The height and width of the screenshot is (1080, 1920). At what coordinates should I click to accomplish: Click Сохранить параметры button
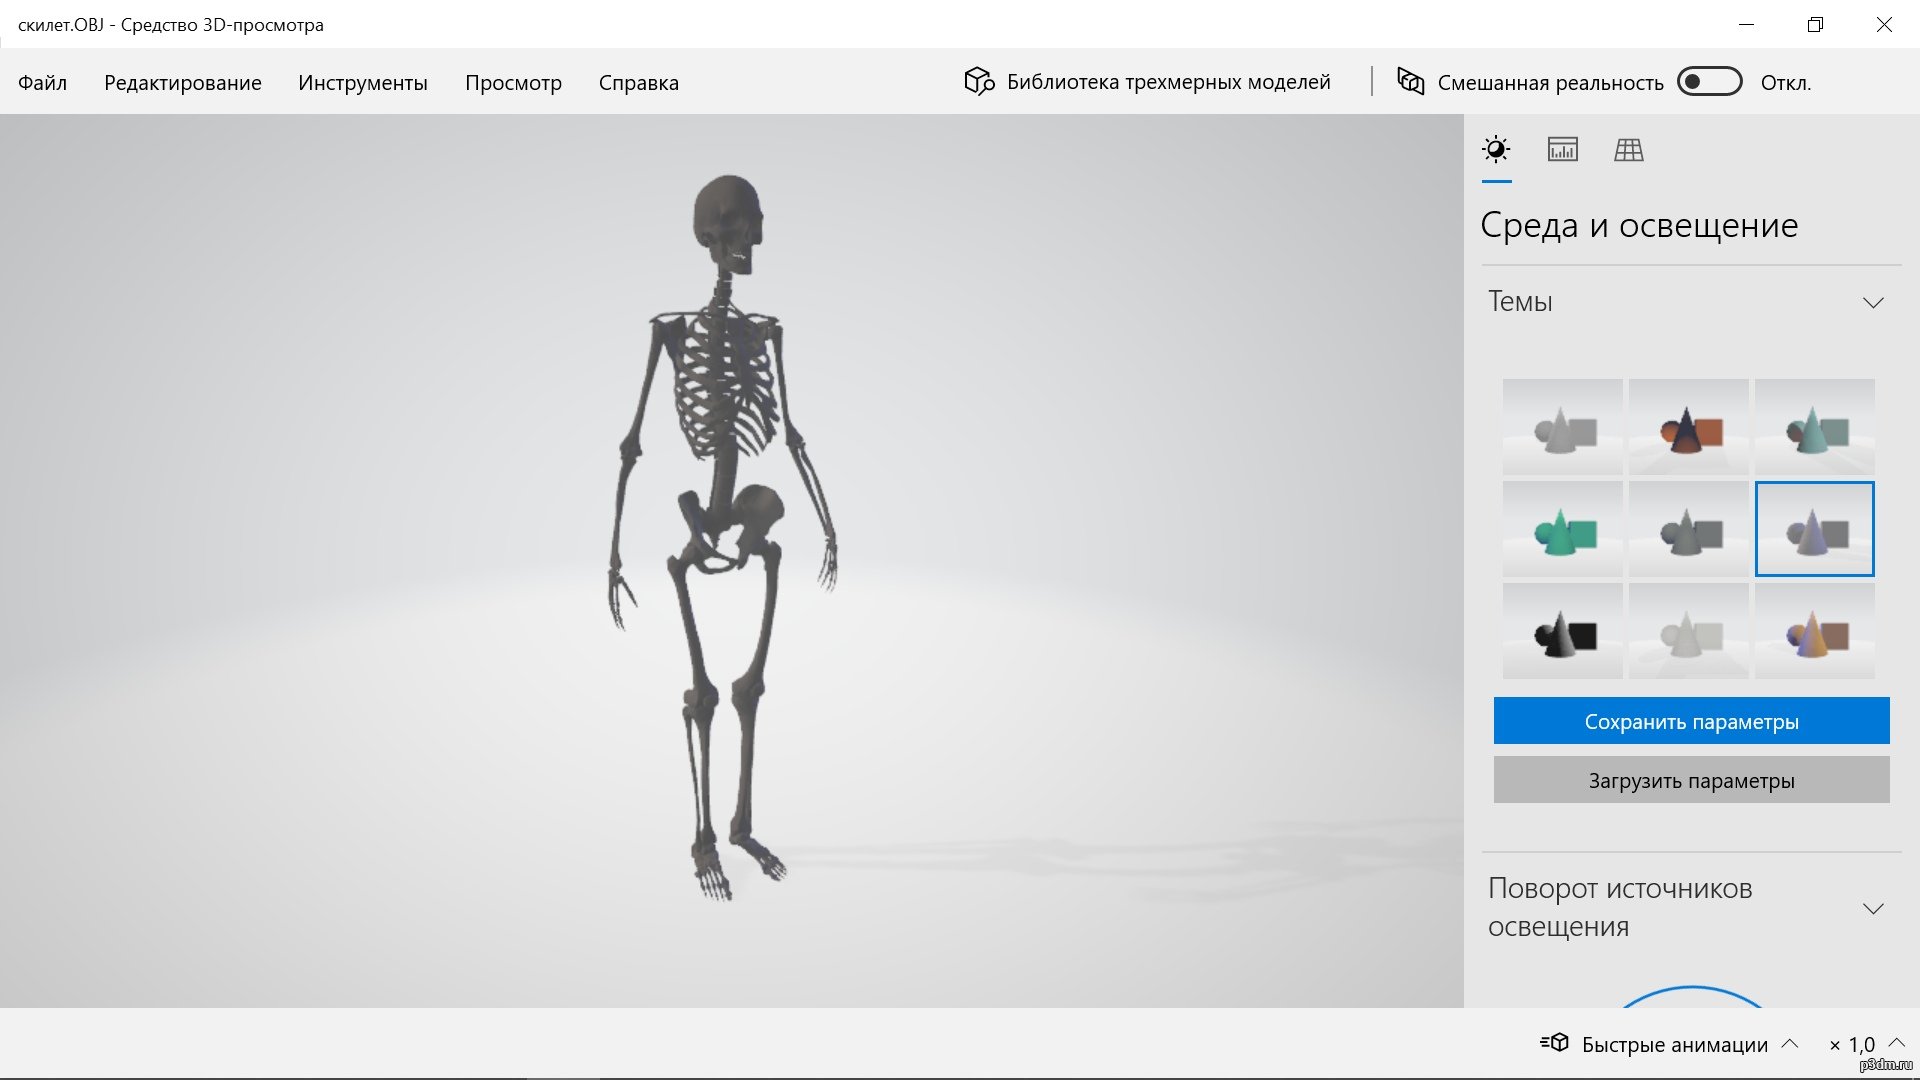pos(1691,721)
